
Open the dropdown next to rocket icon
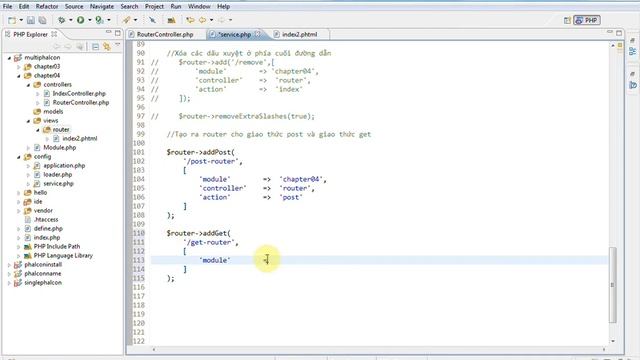[136, 20]
